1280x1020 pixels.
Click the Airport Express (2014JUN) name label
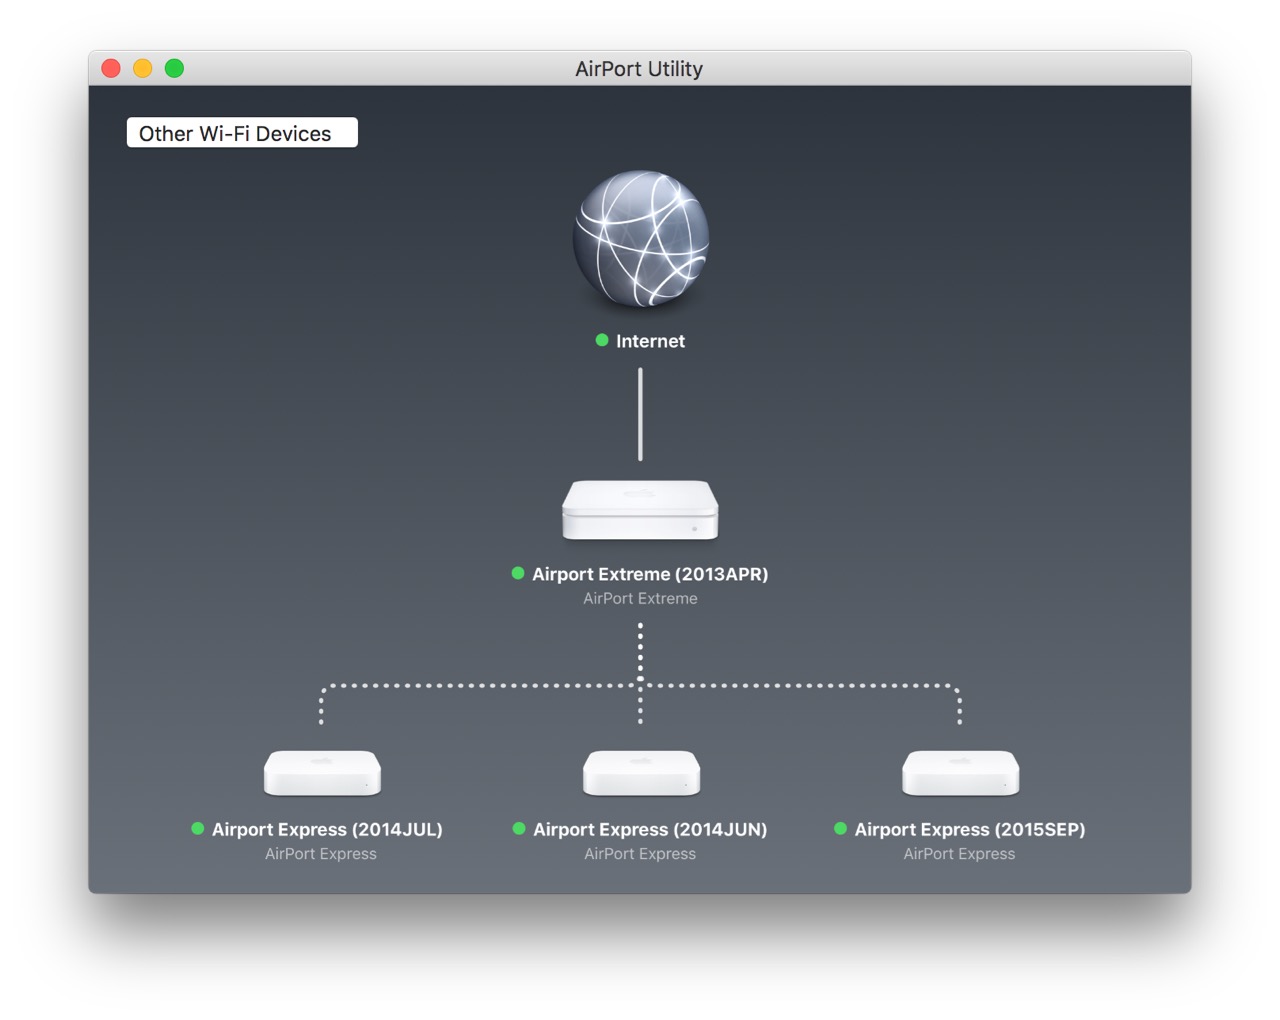pos(650,829)
